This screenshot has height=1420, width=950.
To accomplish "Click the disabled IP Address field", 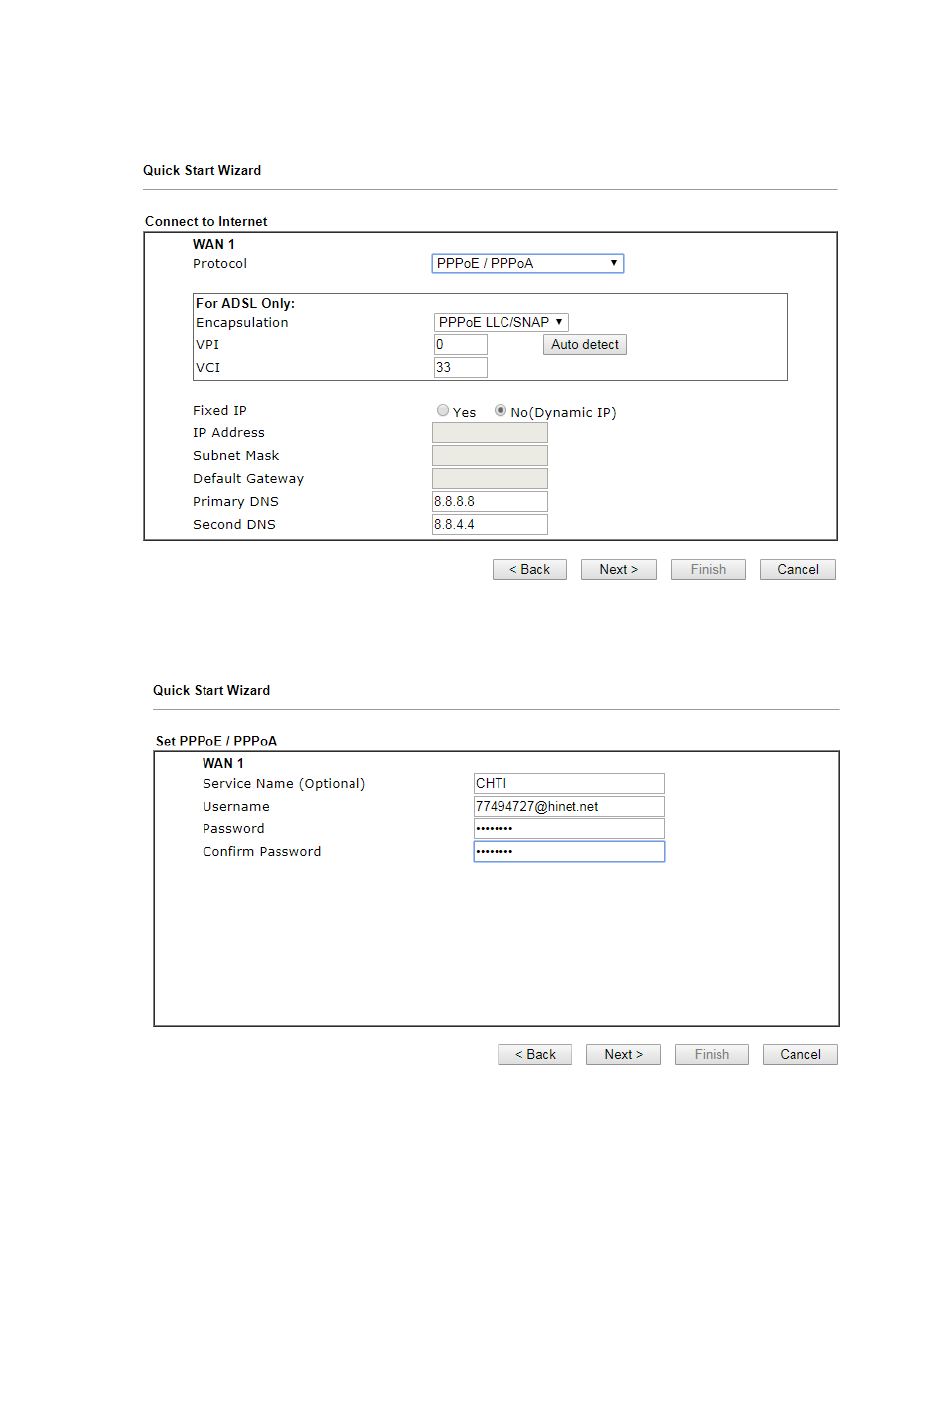I will pyautogui.click(x=490, y=432).
